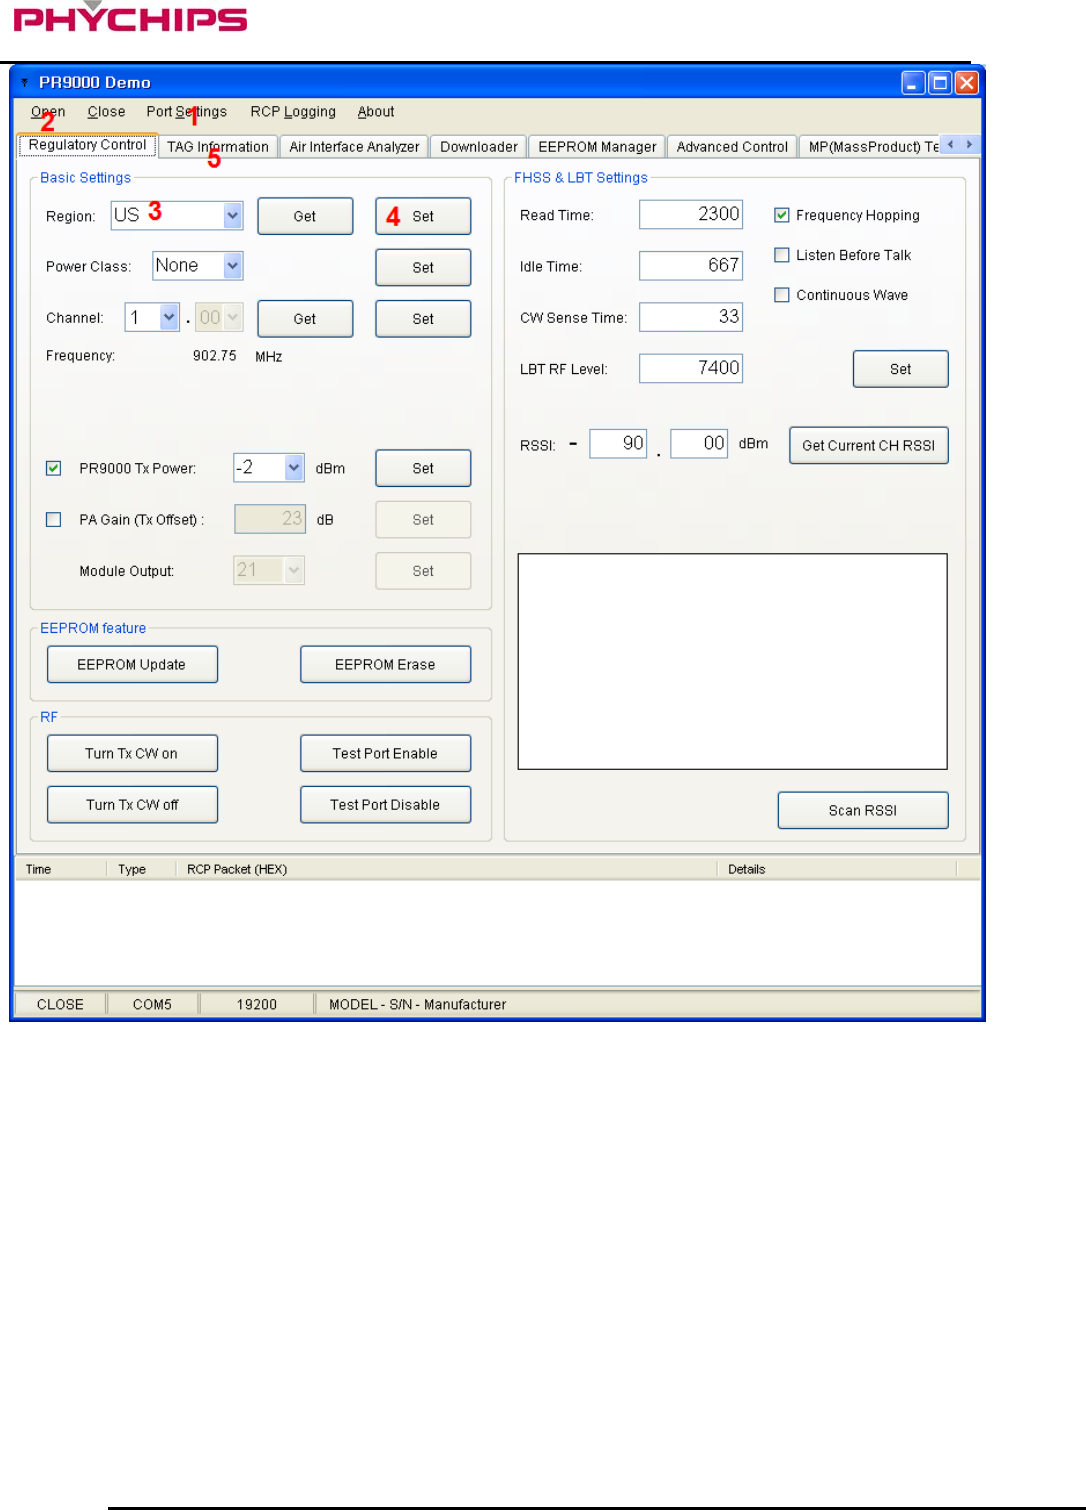Minimize the PR9000 Demo window
1086x1510 pixels.
click(x=913, y=83)
